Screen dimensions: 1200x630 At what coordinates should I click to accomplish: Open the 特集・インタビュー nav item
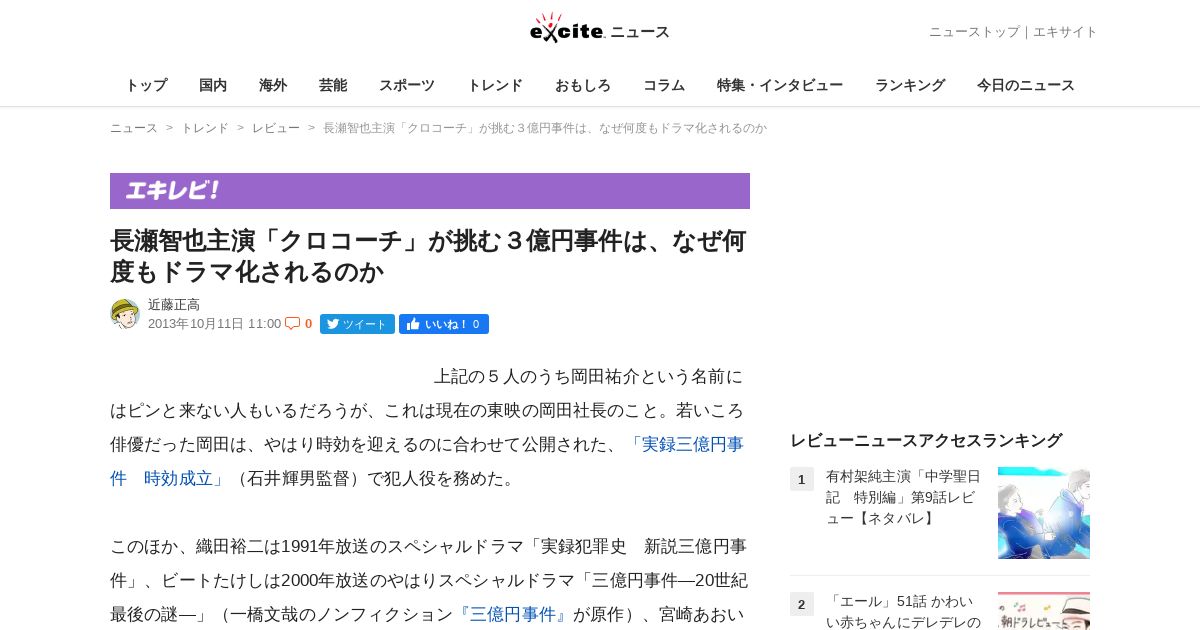[x=780, y=85]
